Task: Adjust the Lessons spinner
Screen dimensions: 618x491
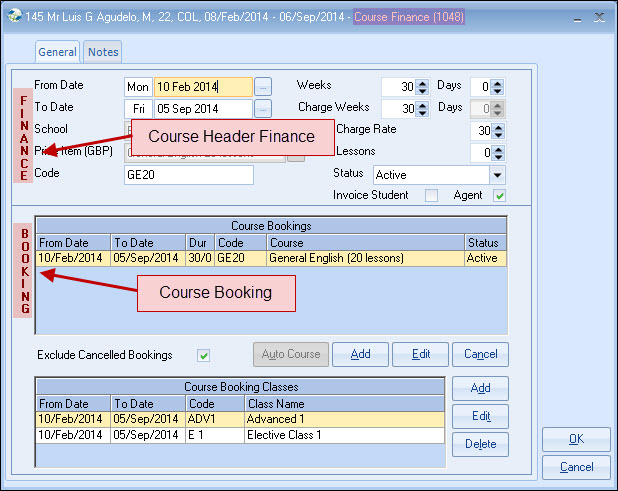Action: coord(497,153)
